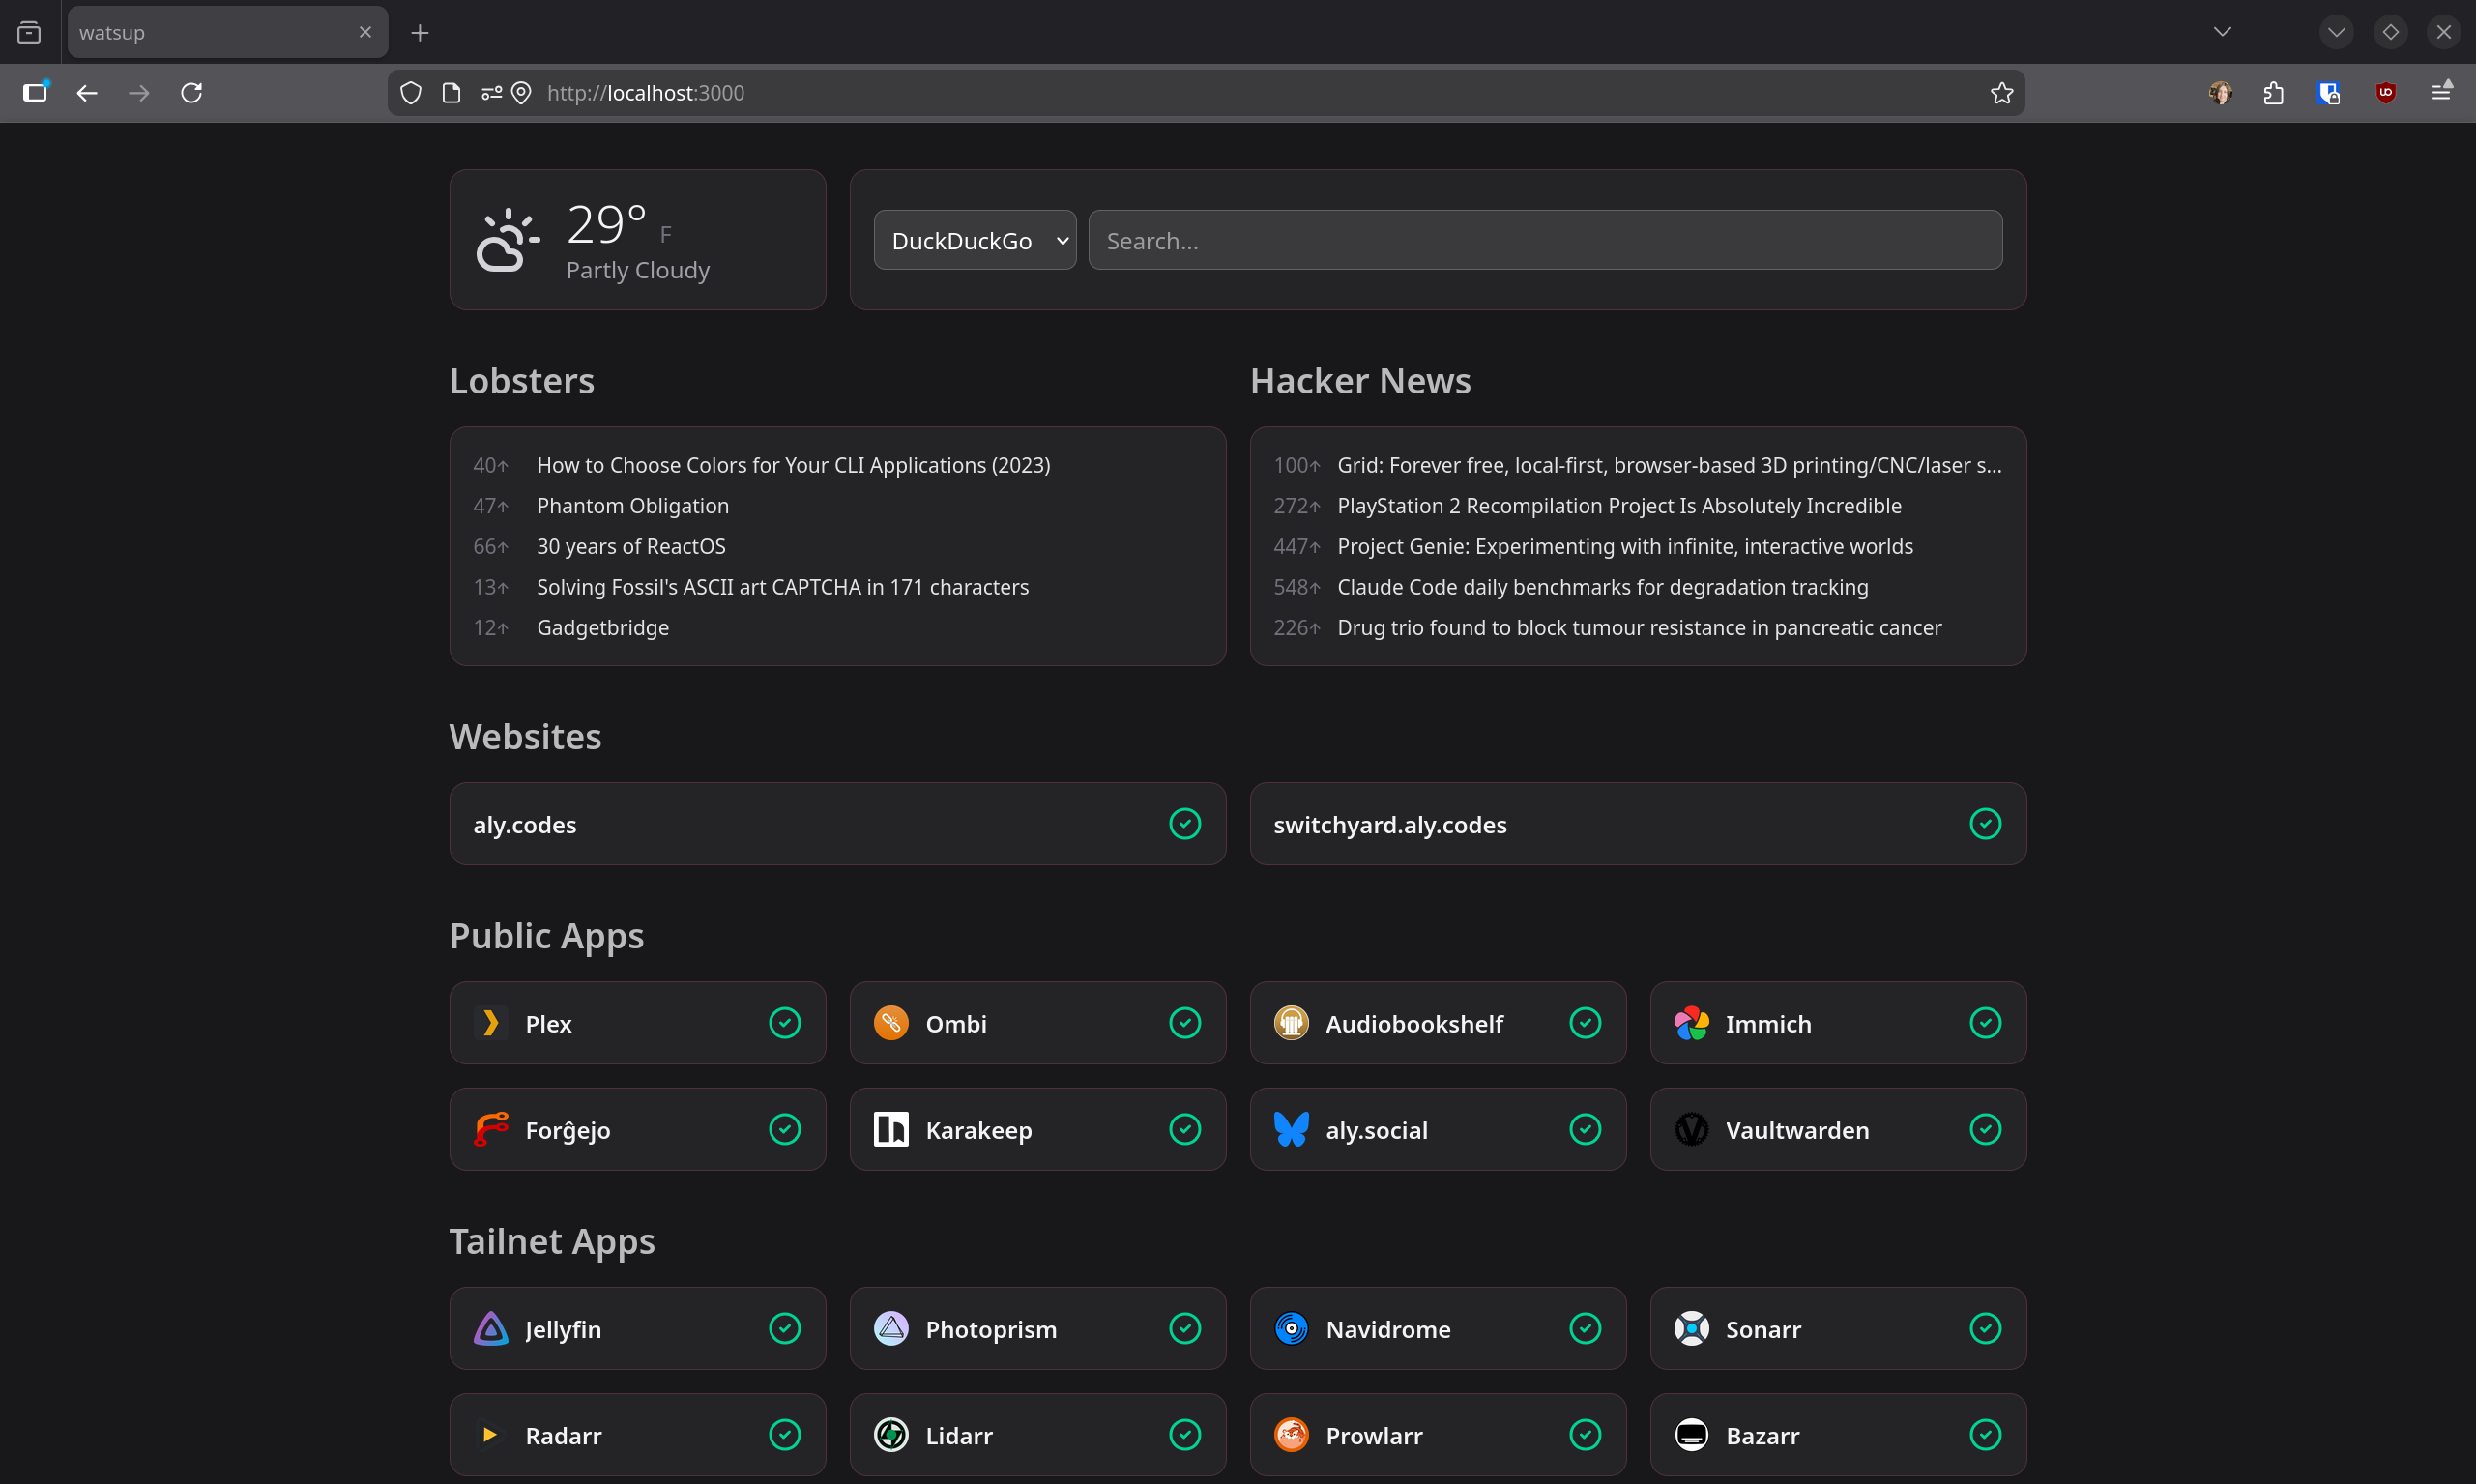Click the Karakeep icon
Screen dimensions: 2476x1484
click(891, 1129)
